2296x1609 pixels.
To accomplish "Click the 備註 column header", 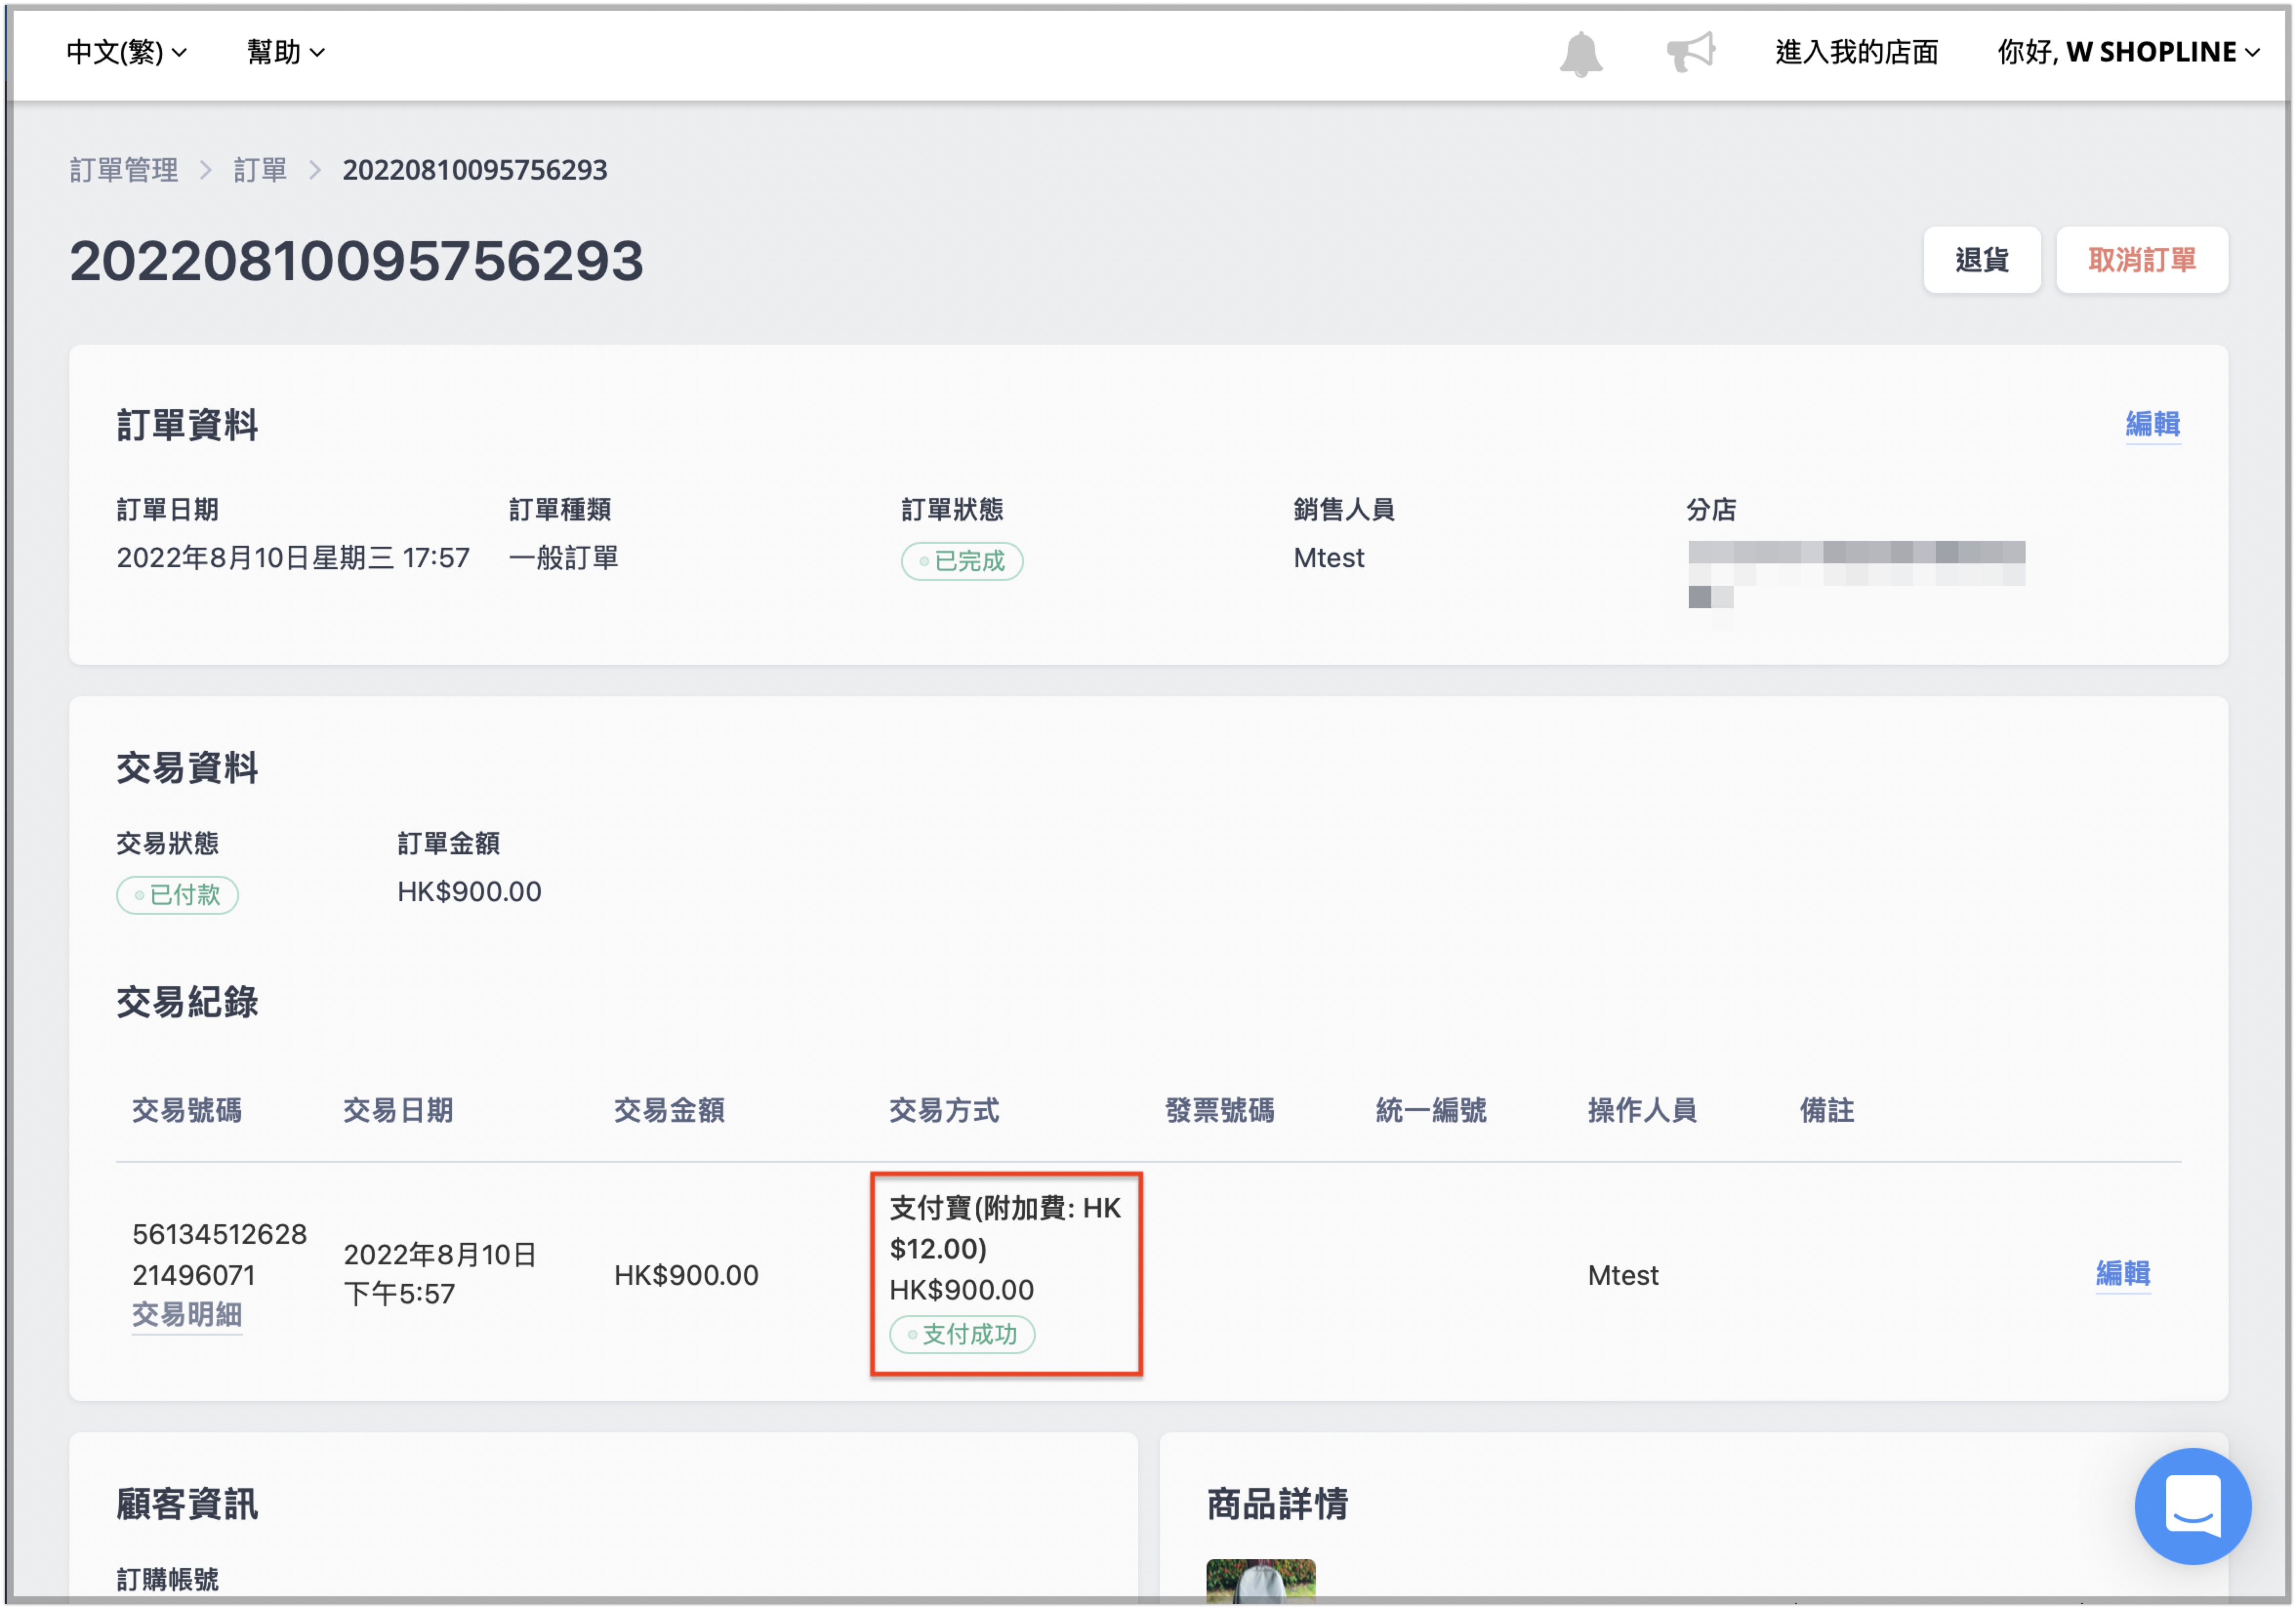I will coord(1827,1110).
